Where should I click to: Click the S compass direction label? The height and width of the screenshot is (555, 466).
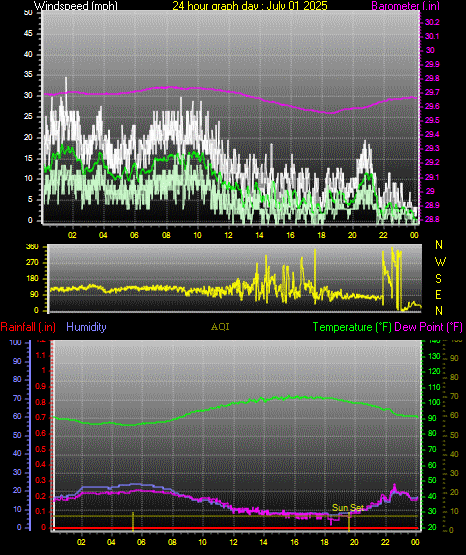438,279
